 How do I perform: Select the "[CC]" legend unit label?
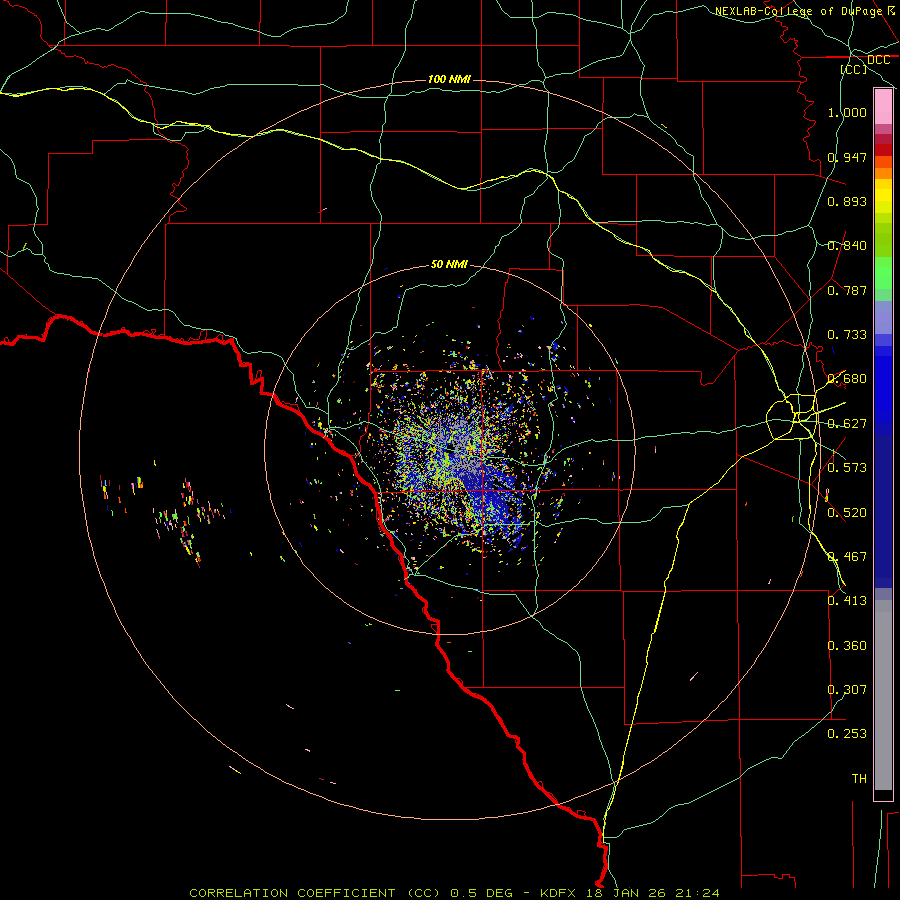point(853,69)
